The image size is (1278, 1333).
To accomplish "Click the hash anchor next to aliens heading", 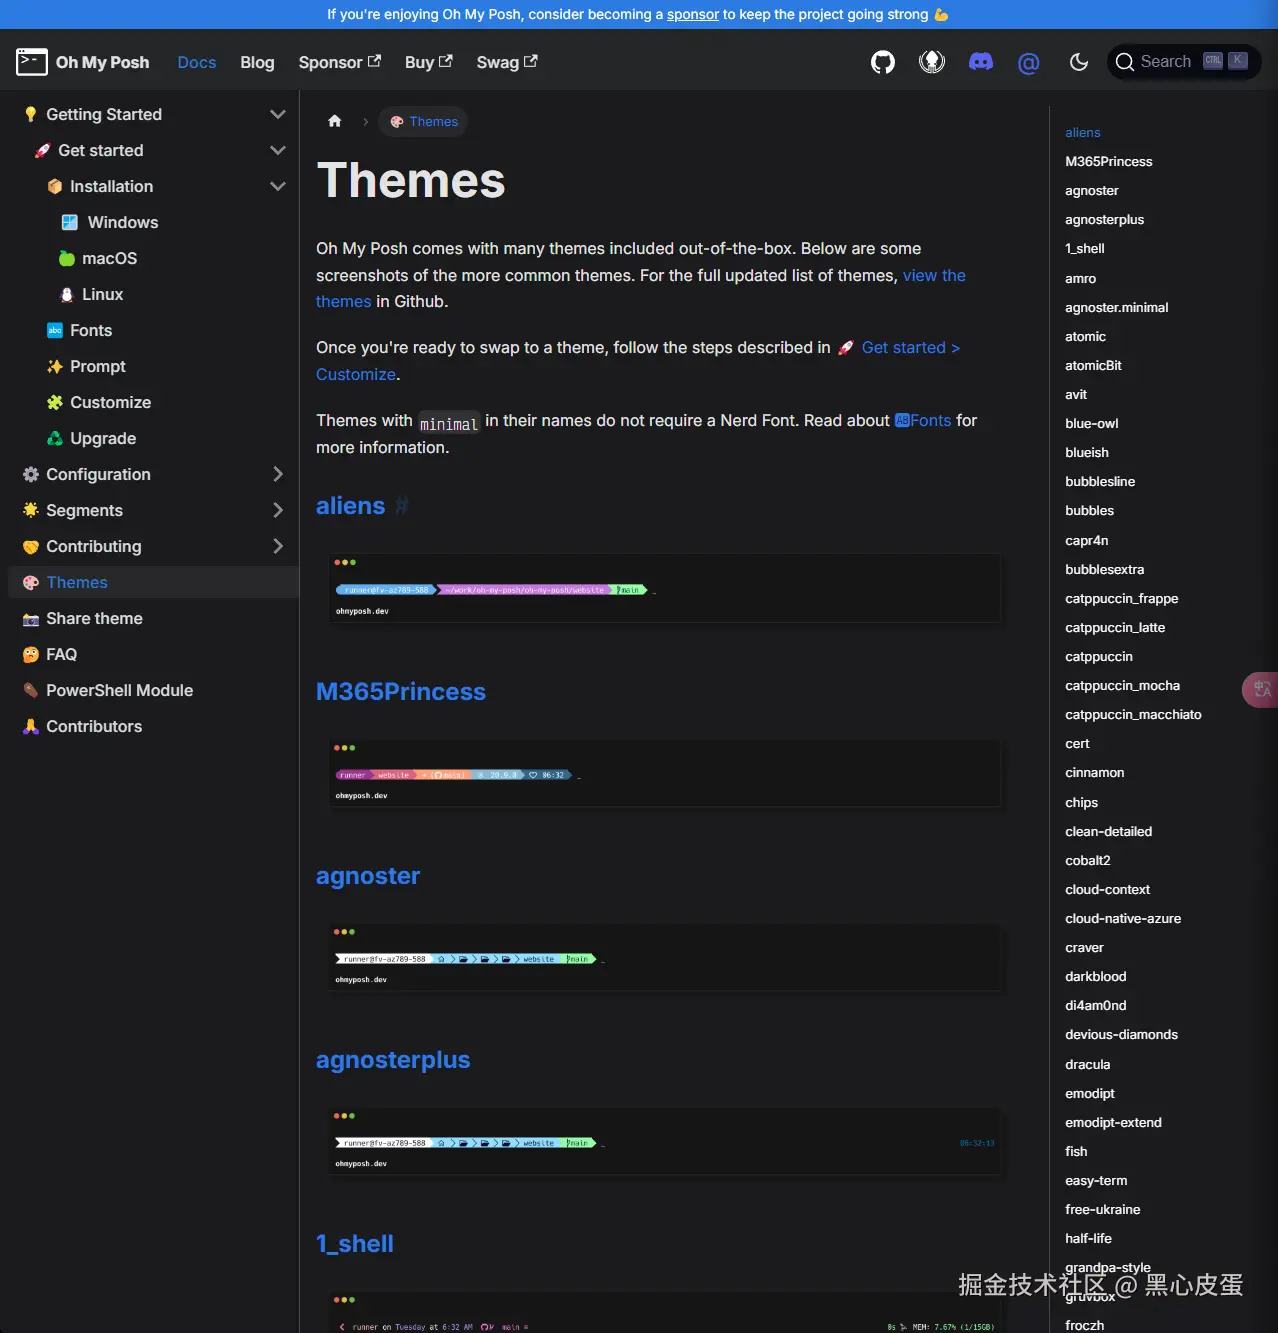I will pyautogui.click(x=402, y=506).
